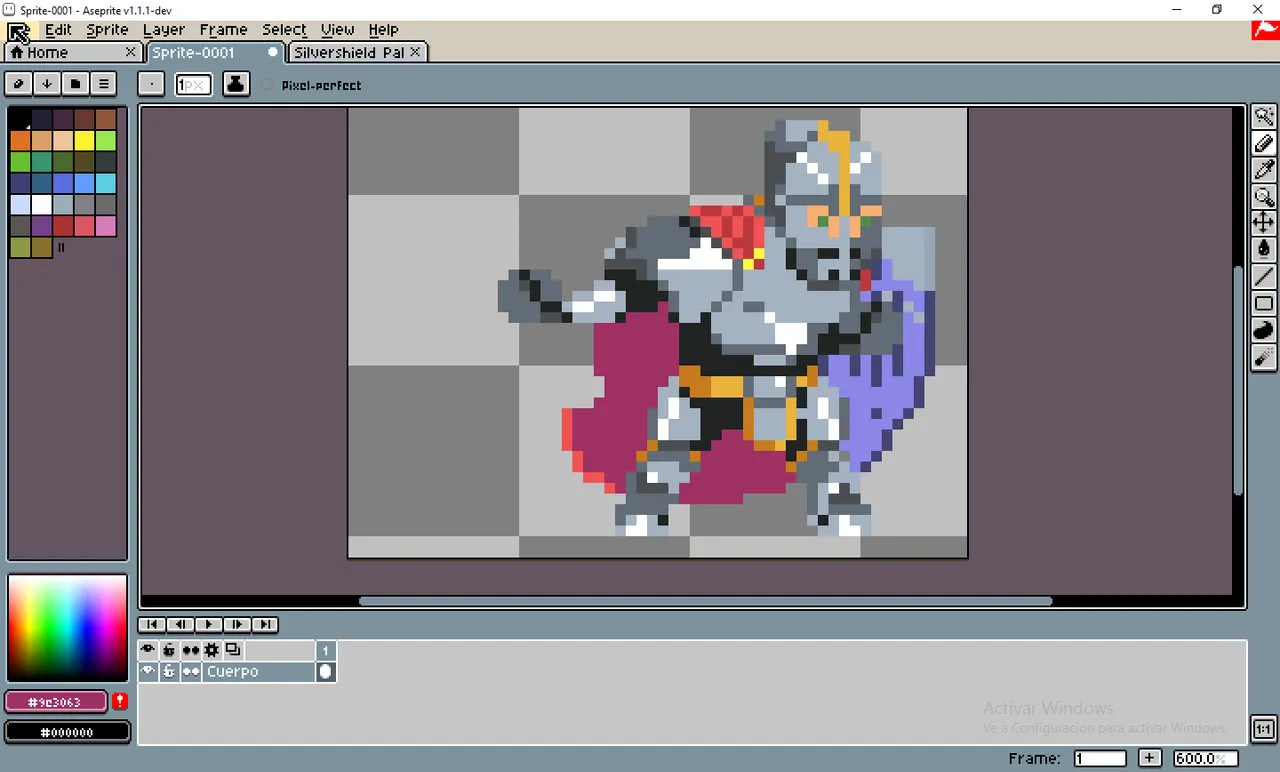This screenshot has height=772, width=1280.
Task: Open the palette options menu button
Action: tap(103, 84)
